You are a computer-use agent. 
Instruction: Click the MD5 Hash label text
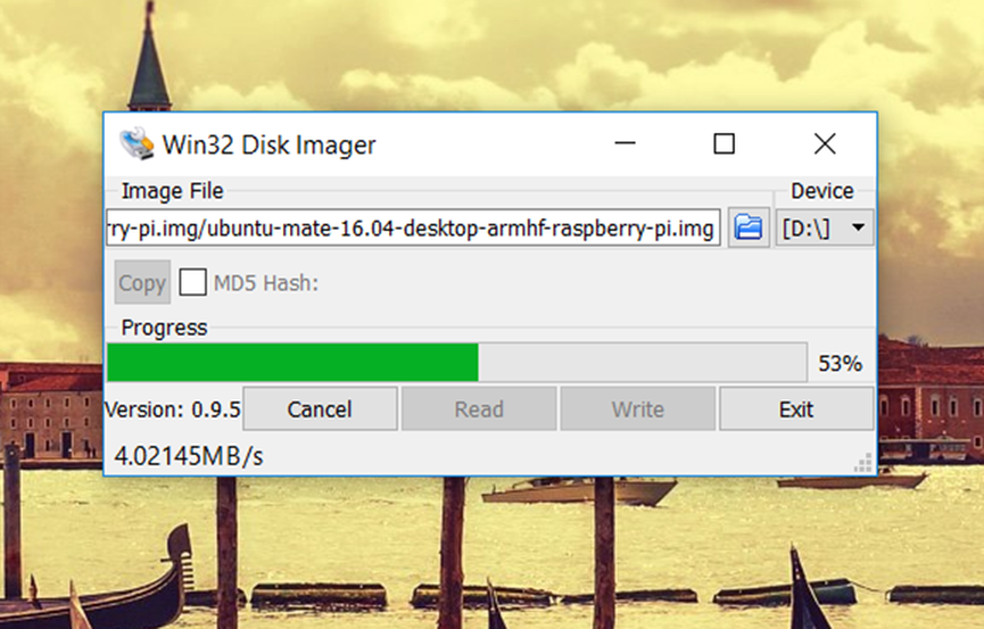pos(266,283)
